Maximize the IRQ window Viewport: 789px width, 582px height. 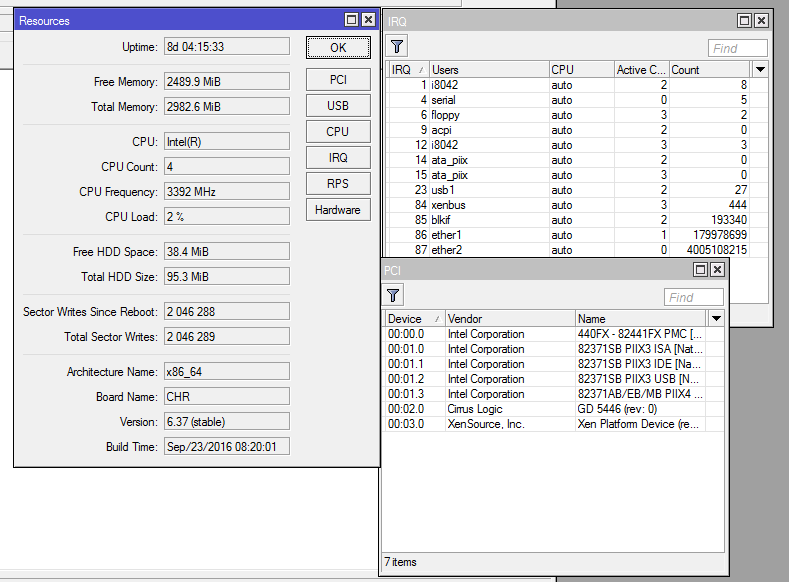[x=744, y=21]
